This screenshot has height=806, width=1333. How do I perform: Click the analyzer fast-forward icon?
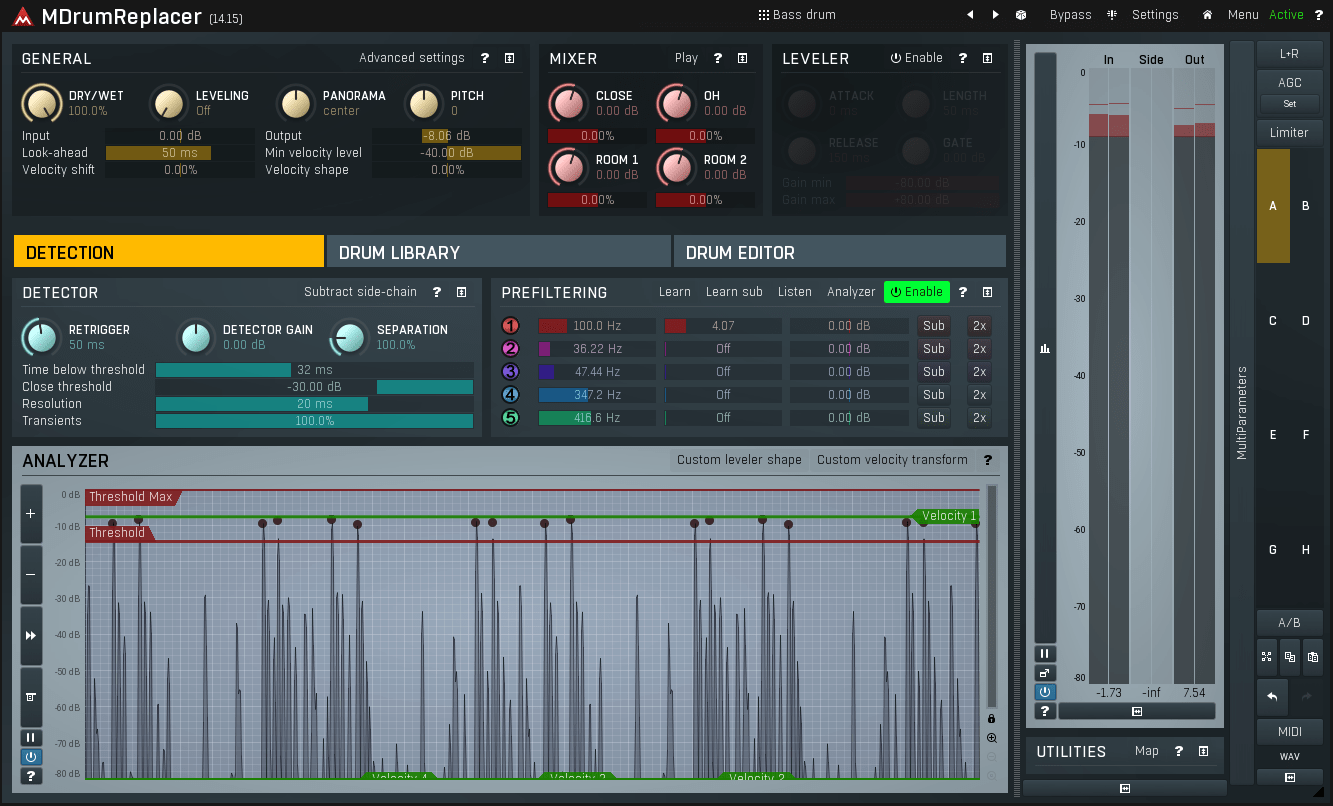tap(31, 635)
